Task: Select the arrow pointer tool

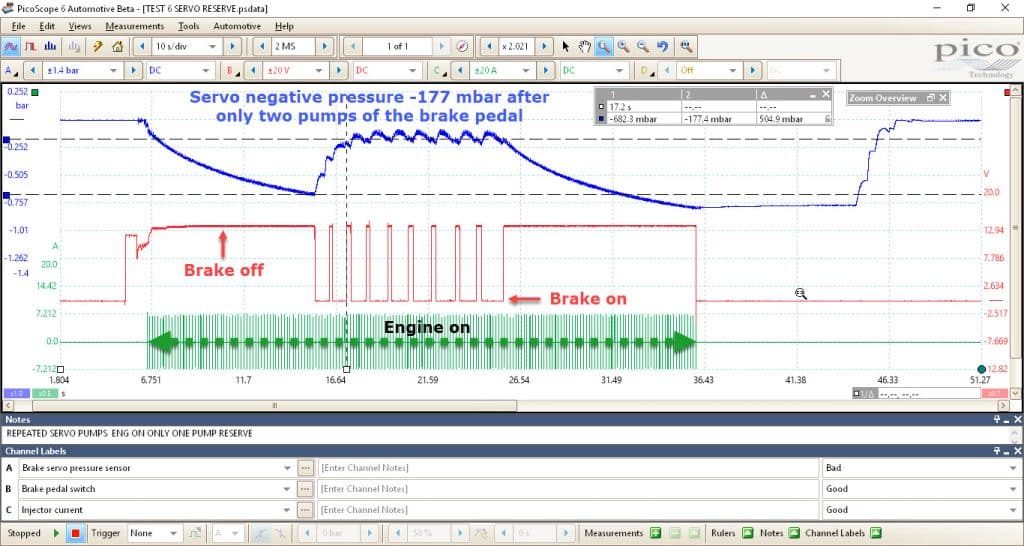Action: [566, 46]
